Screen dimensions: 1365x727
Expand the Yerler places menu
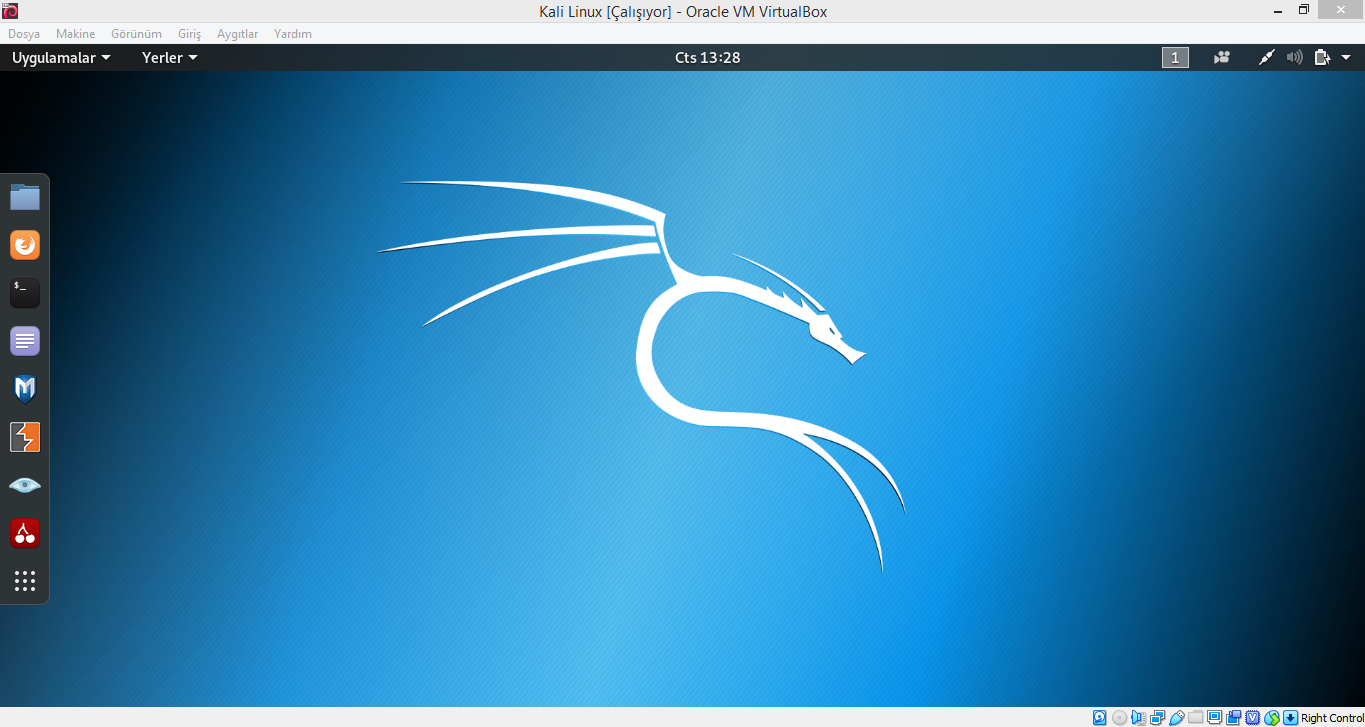[x=170, y=58]
